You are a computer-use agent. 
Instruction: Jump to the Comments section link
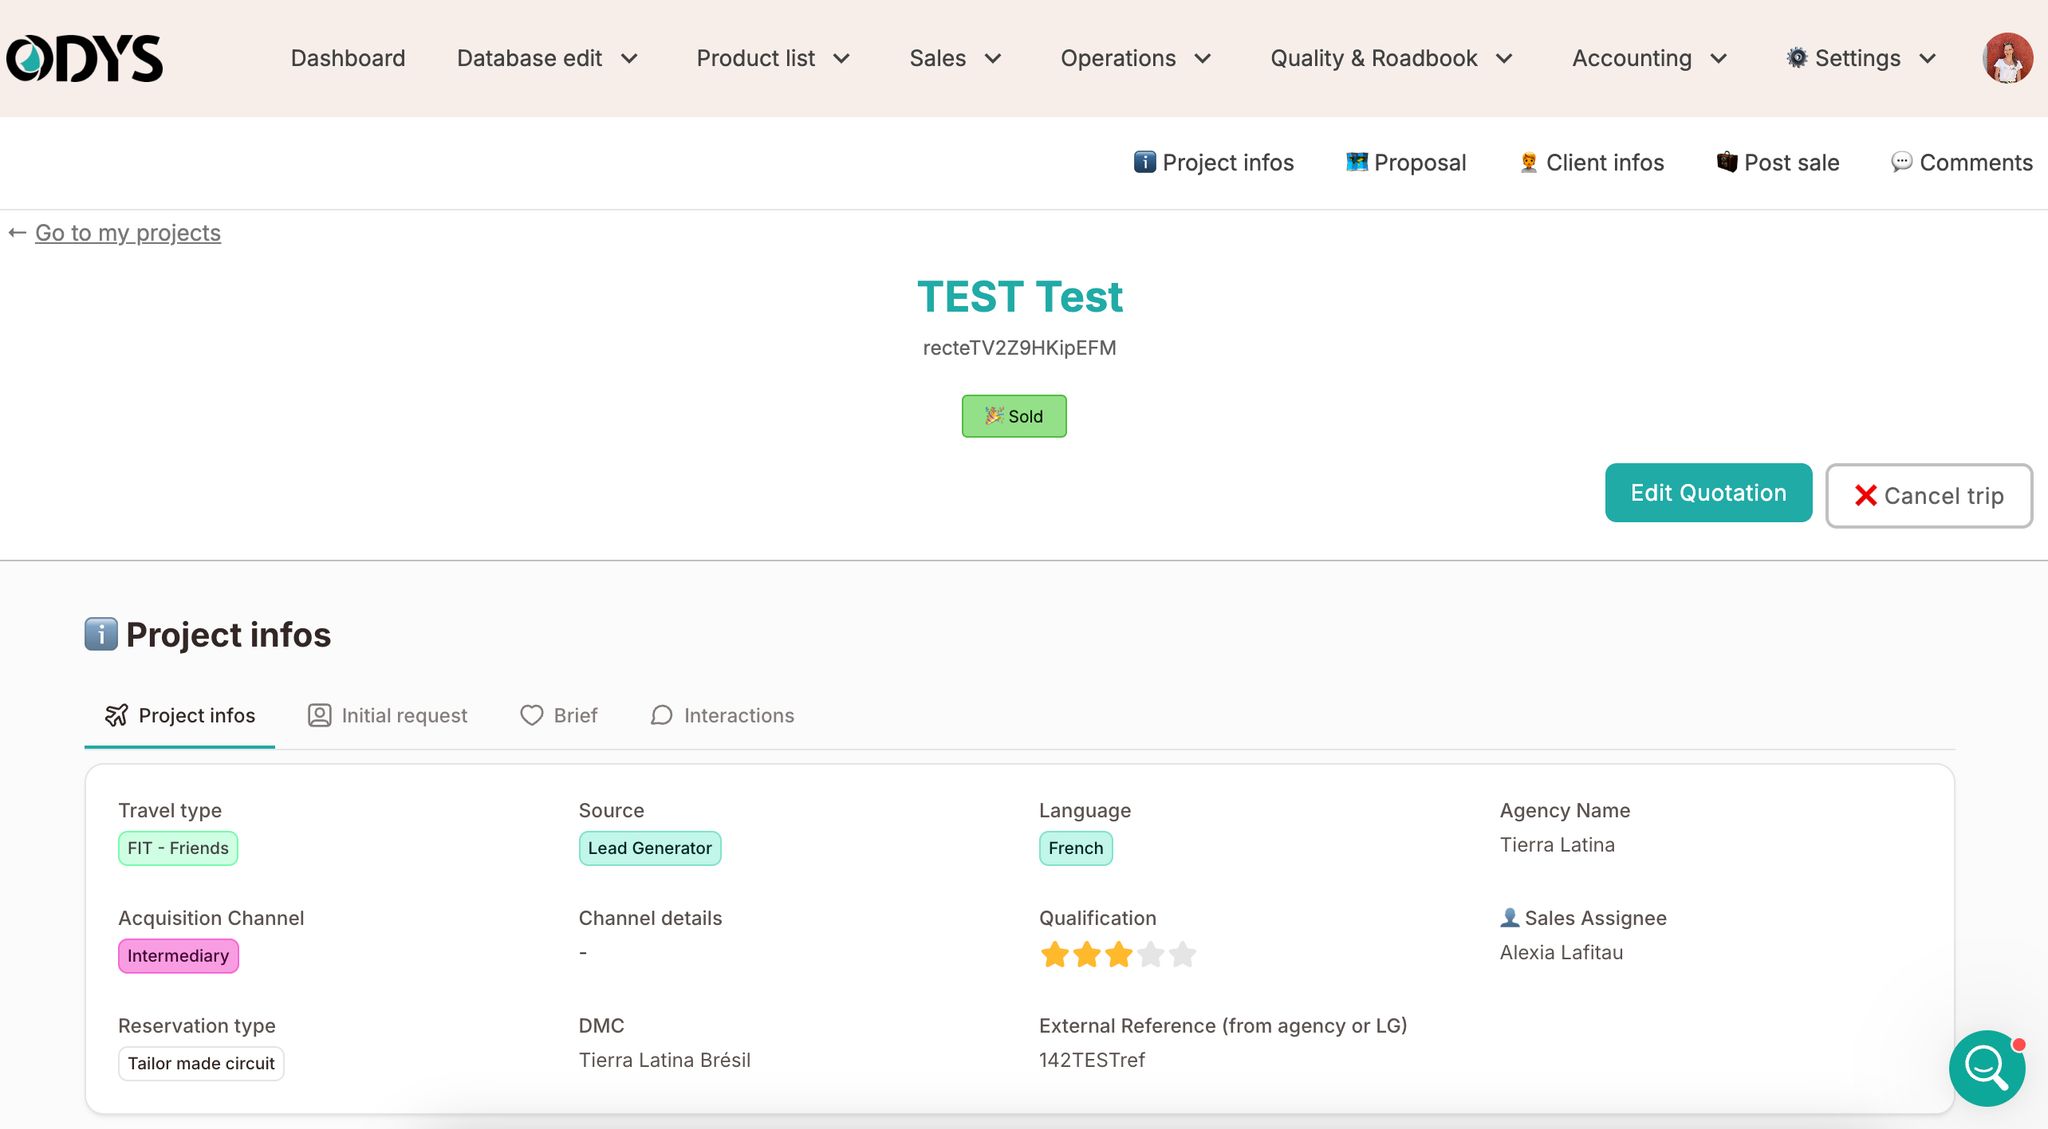[1962, 162]
